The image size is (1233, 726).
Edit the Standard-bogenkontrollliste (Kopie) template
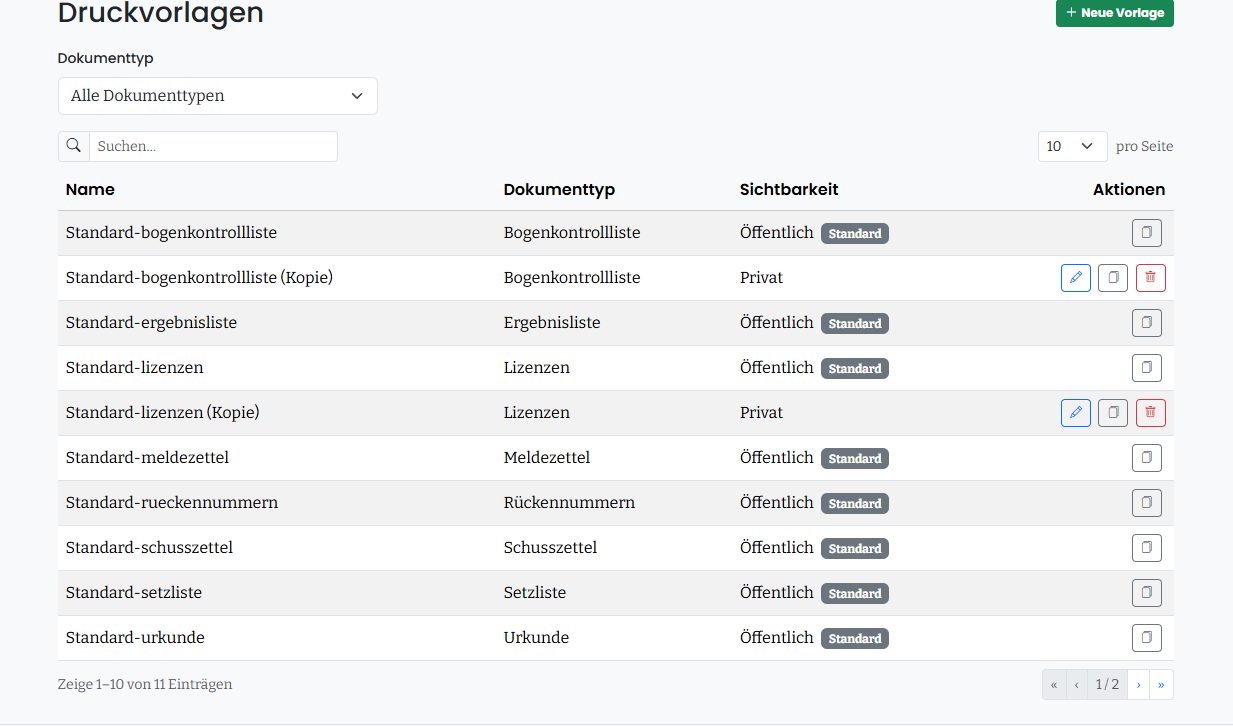click(1076, 278)
